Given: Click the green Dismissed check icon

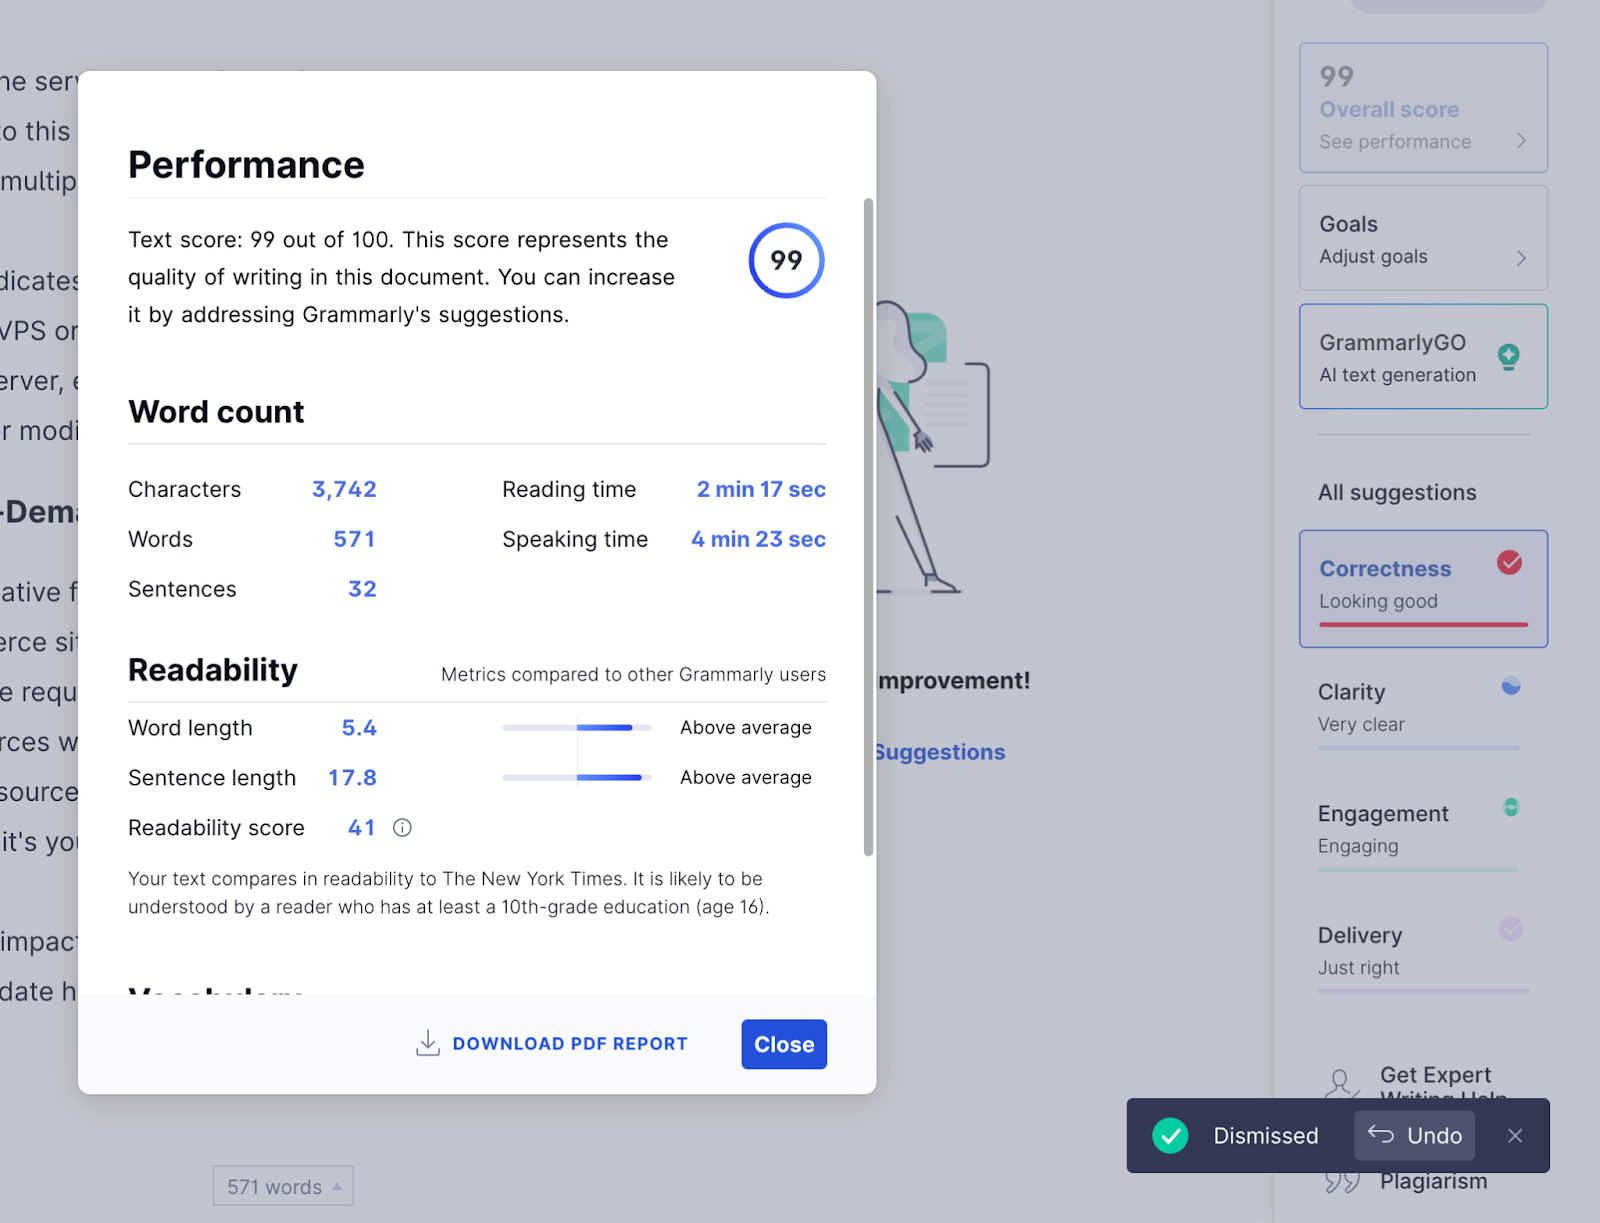Looking at the screenshot, I should 1170,1136.
